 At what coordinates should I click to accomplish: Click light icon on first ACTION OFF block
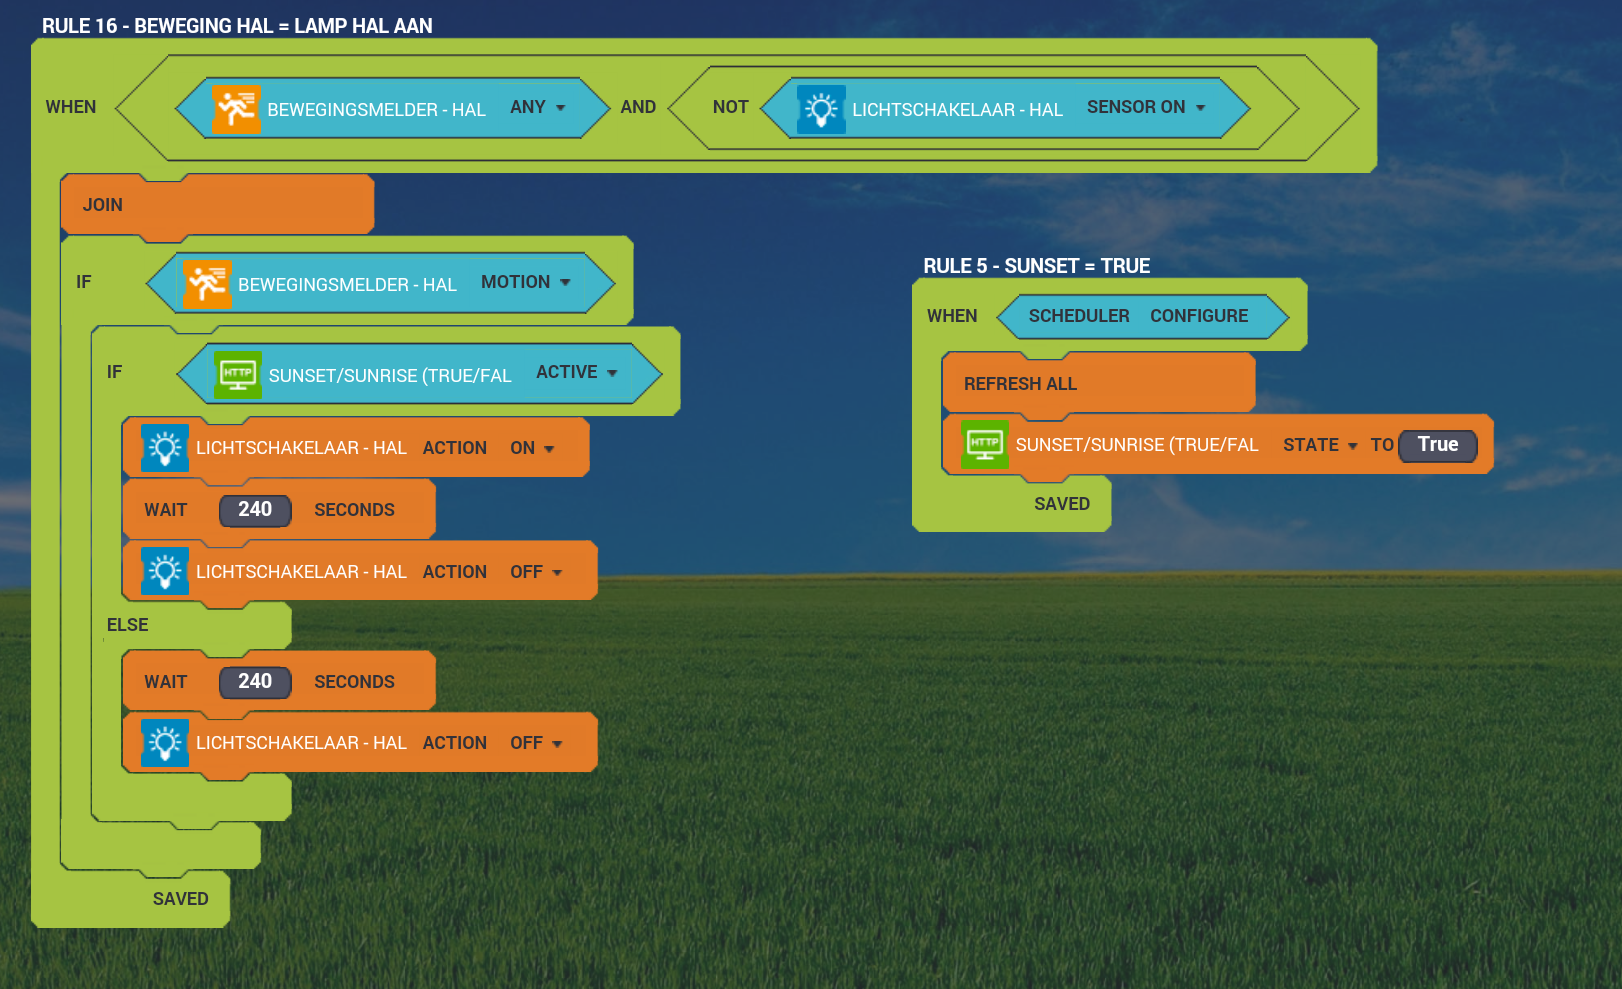pos(165,572)
